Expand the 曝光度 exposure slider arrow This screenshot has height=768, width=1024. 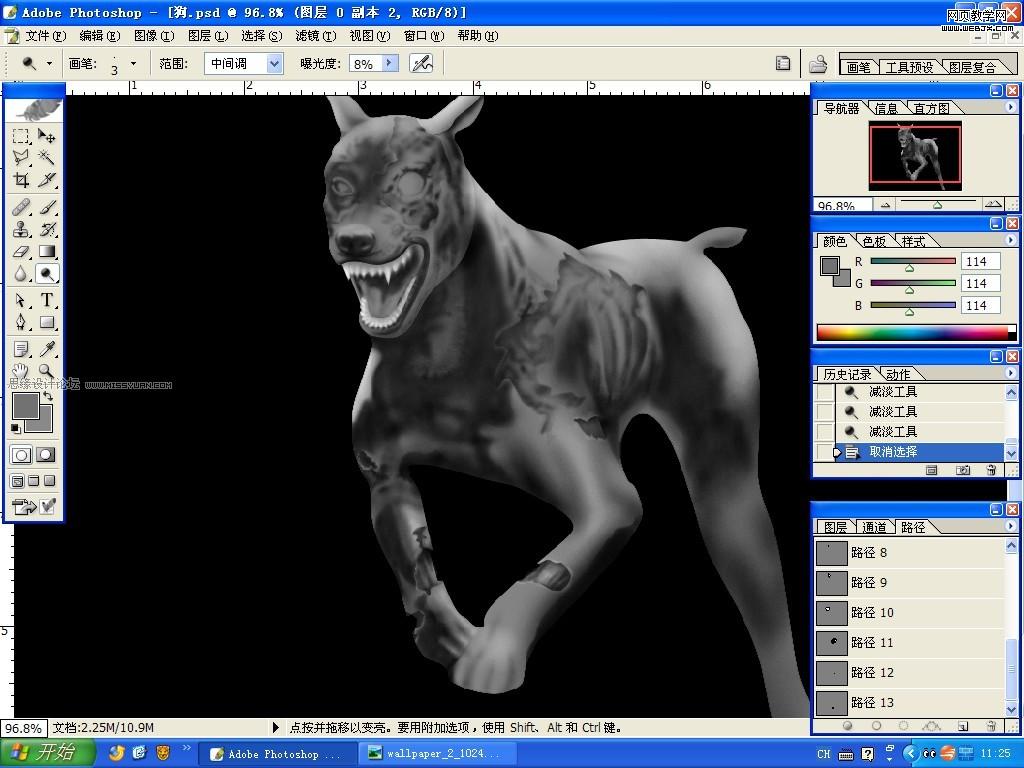pyautogui.click(x=389, y=63)
